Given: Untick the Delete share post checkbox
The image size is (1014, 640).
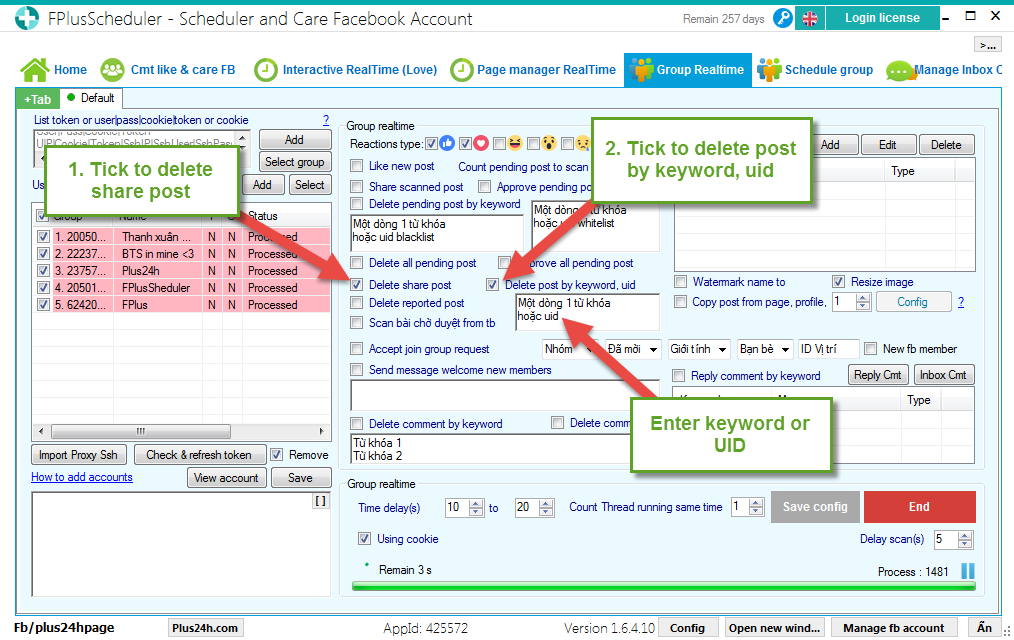Looking at the screenshot, I should [357, 285].
